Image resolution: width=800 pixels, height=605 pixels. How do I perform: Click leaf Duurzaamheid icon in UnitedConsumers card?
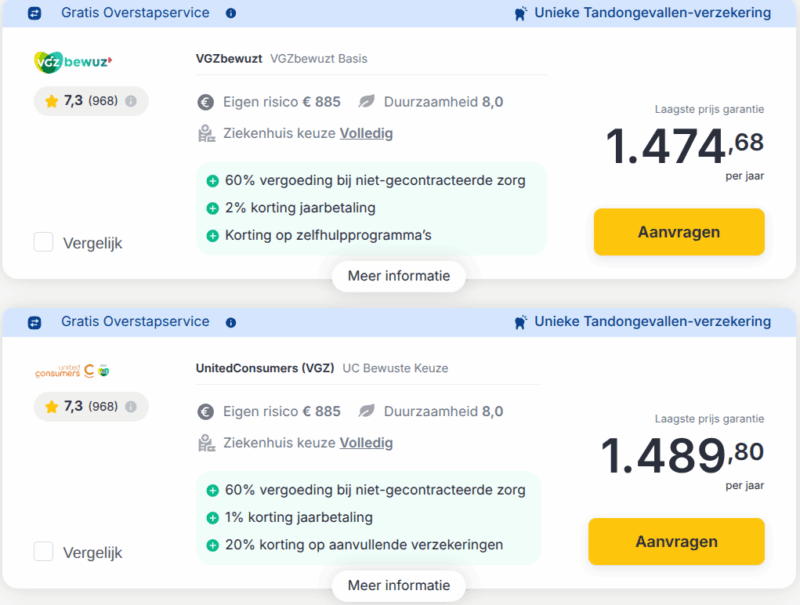click(x=367, y=411)
